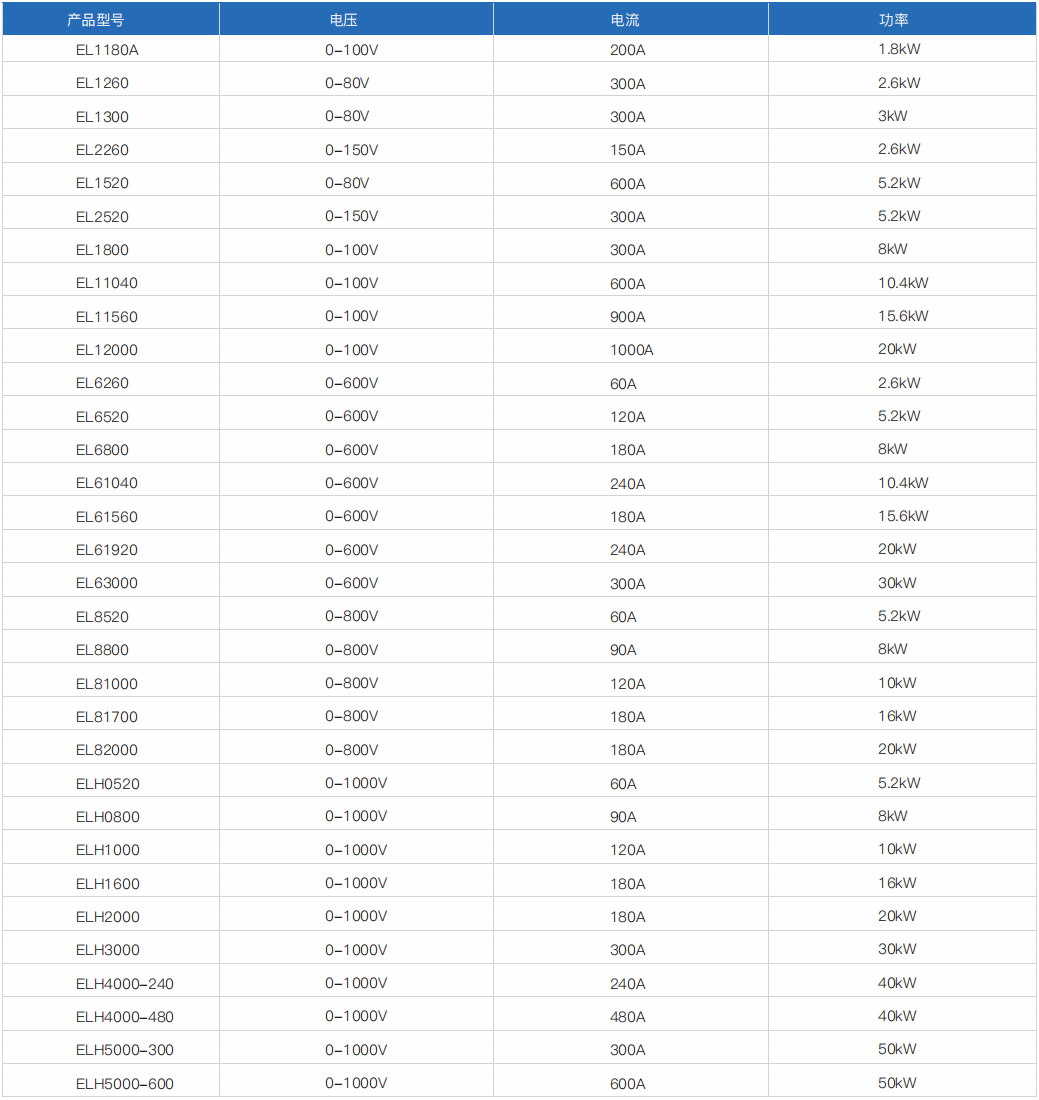
Task: Select the EL12000 model name
Action: click(x=107, y=350)
